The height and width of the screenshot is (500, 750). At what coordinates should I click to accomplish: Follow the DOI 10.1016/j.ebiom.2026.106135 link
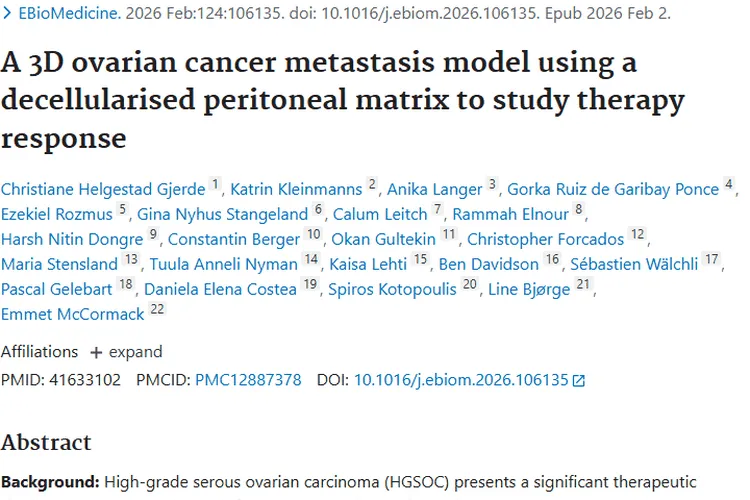[x=461, y=380]
